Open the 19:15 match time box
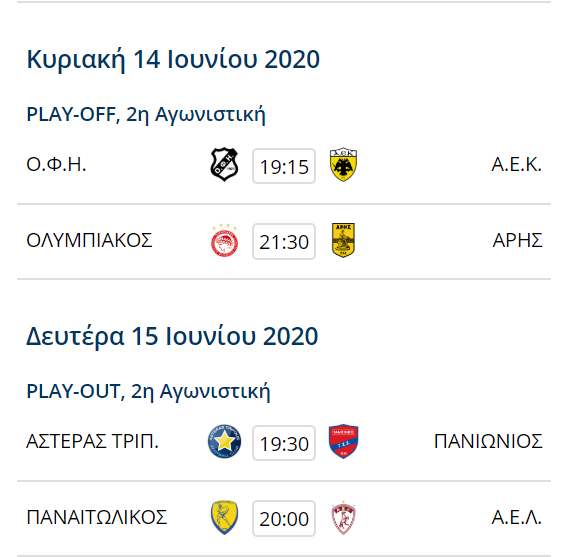This screenshot has width=569, height=557. pos(284,166)
